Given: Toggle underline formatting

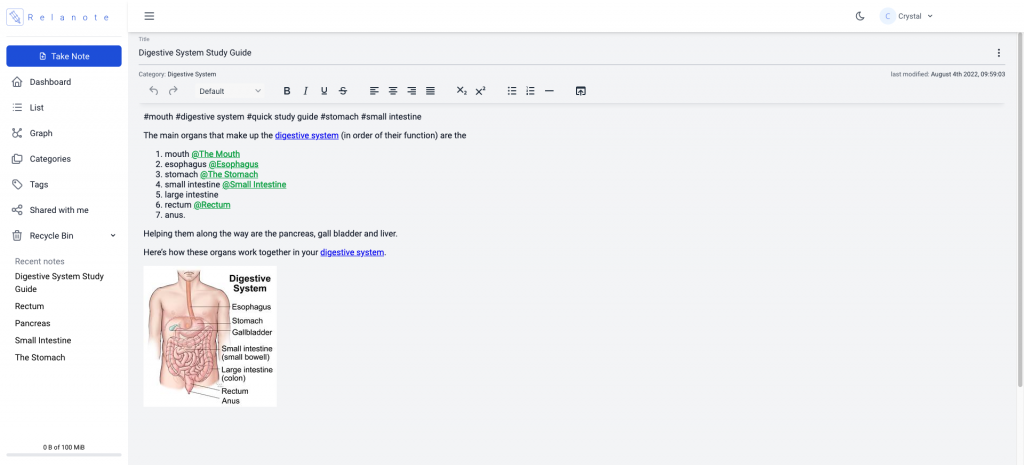Looking at the screenshot, I should 324,91.
